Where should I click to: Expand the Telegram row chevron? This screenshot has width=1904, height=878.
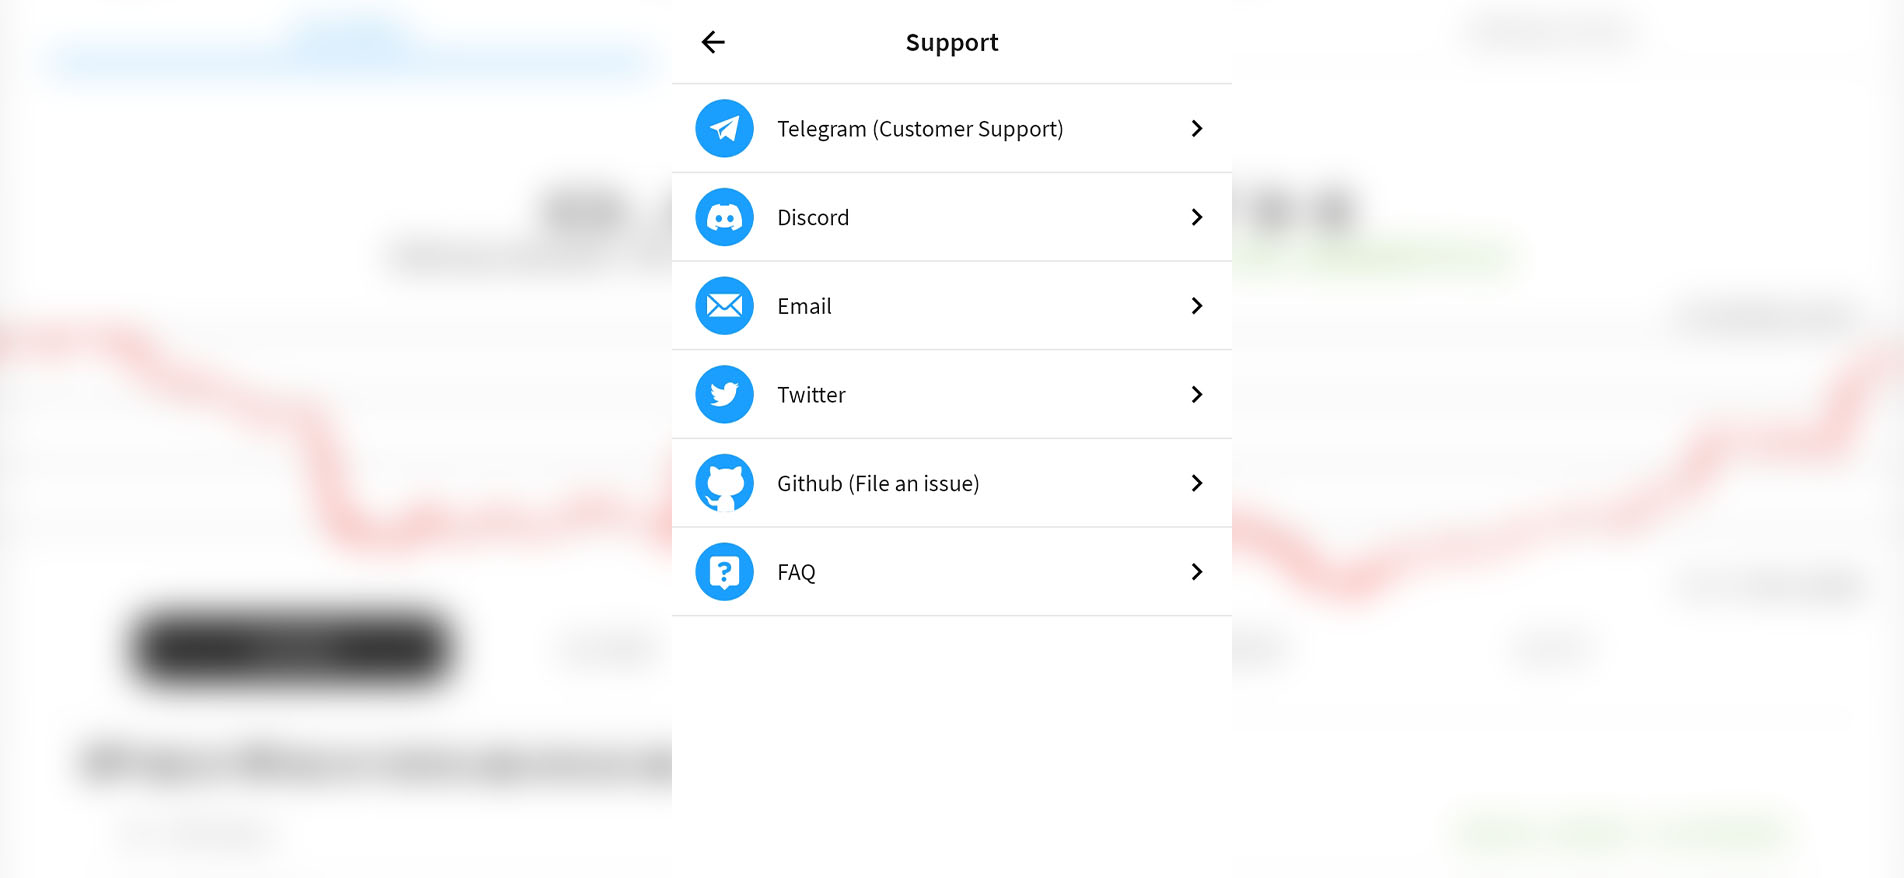pyautogui.click(x=1197, y=128)
